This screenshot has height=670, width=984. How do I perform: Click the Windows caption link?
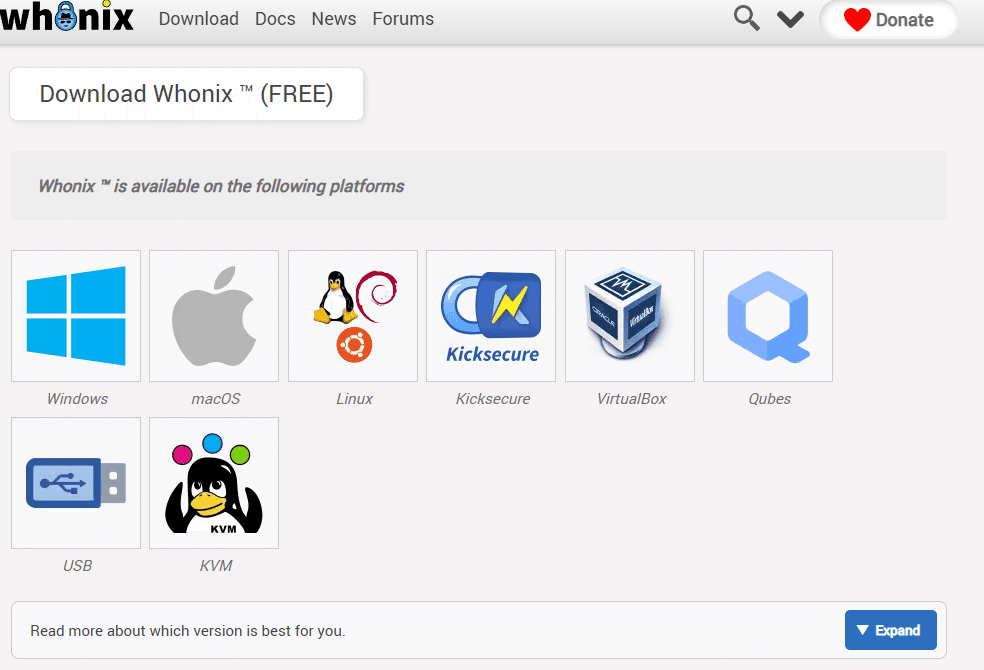77,398
